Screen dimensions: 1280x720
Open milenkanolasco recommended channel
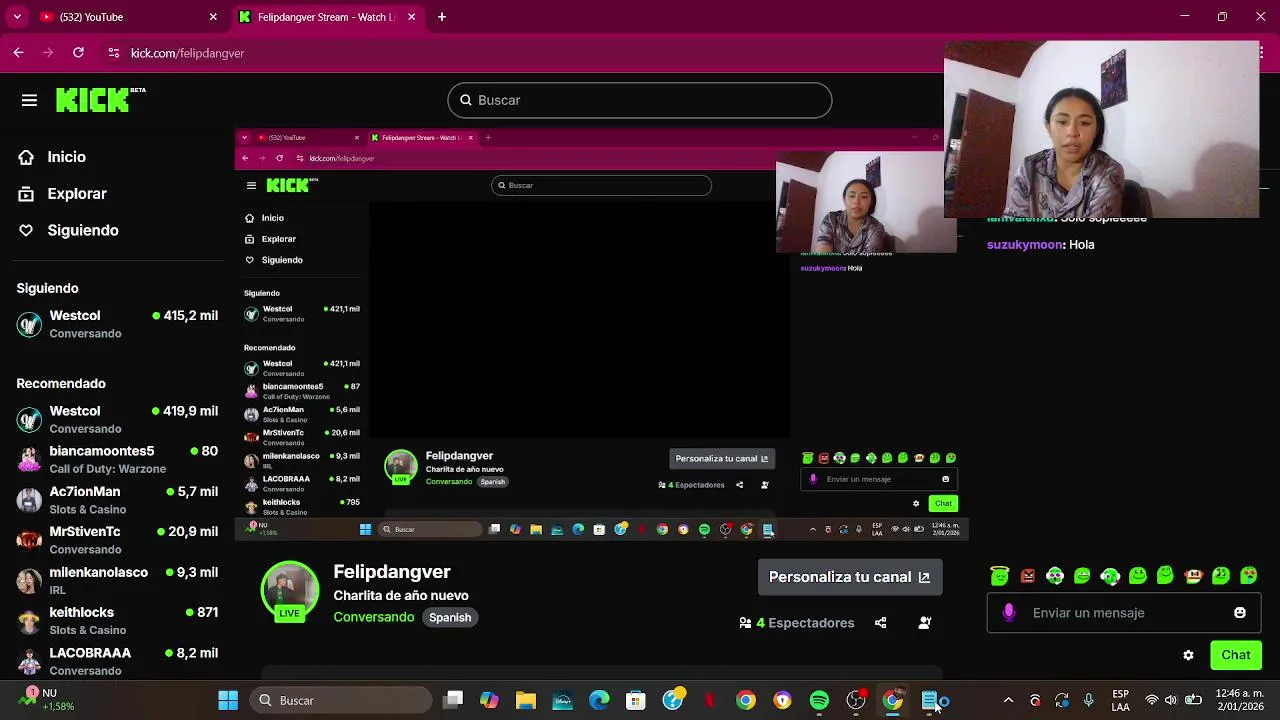(x=118, y=580)
